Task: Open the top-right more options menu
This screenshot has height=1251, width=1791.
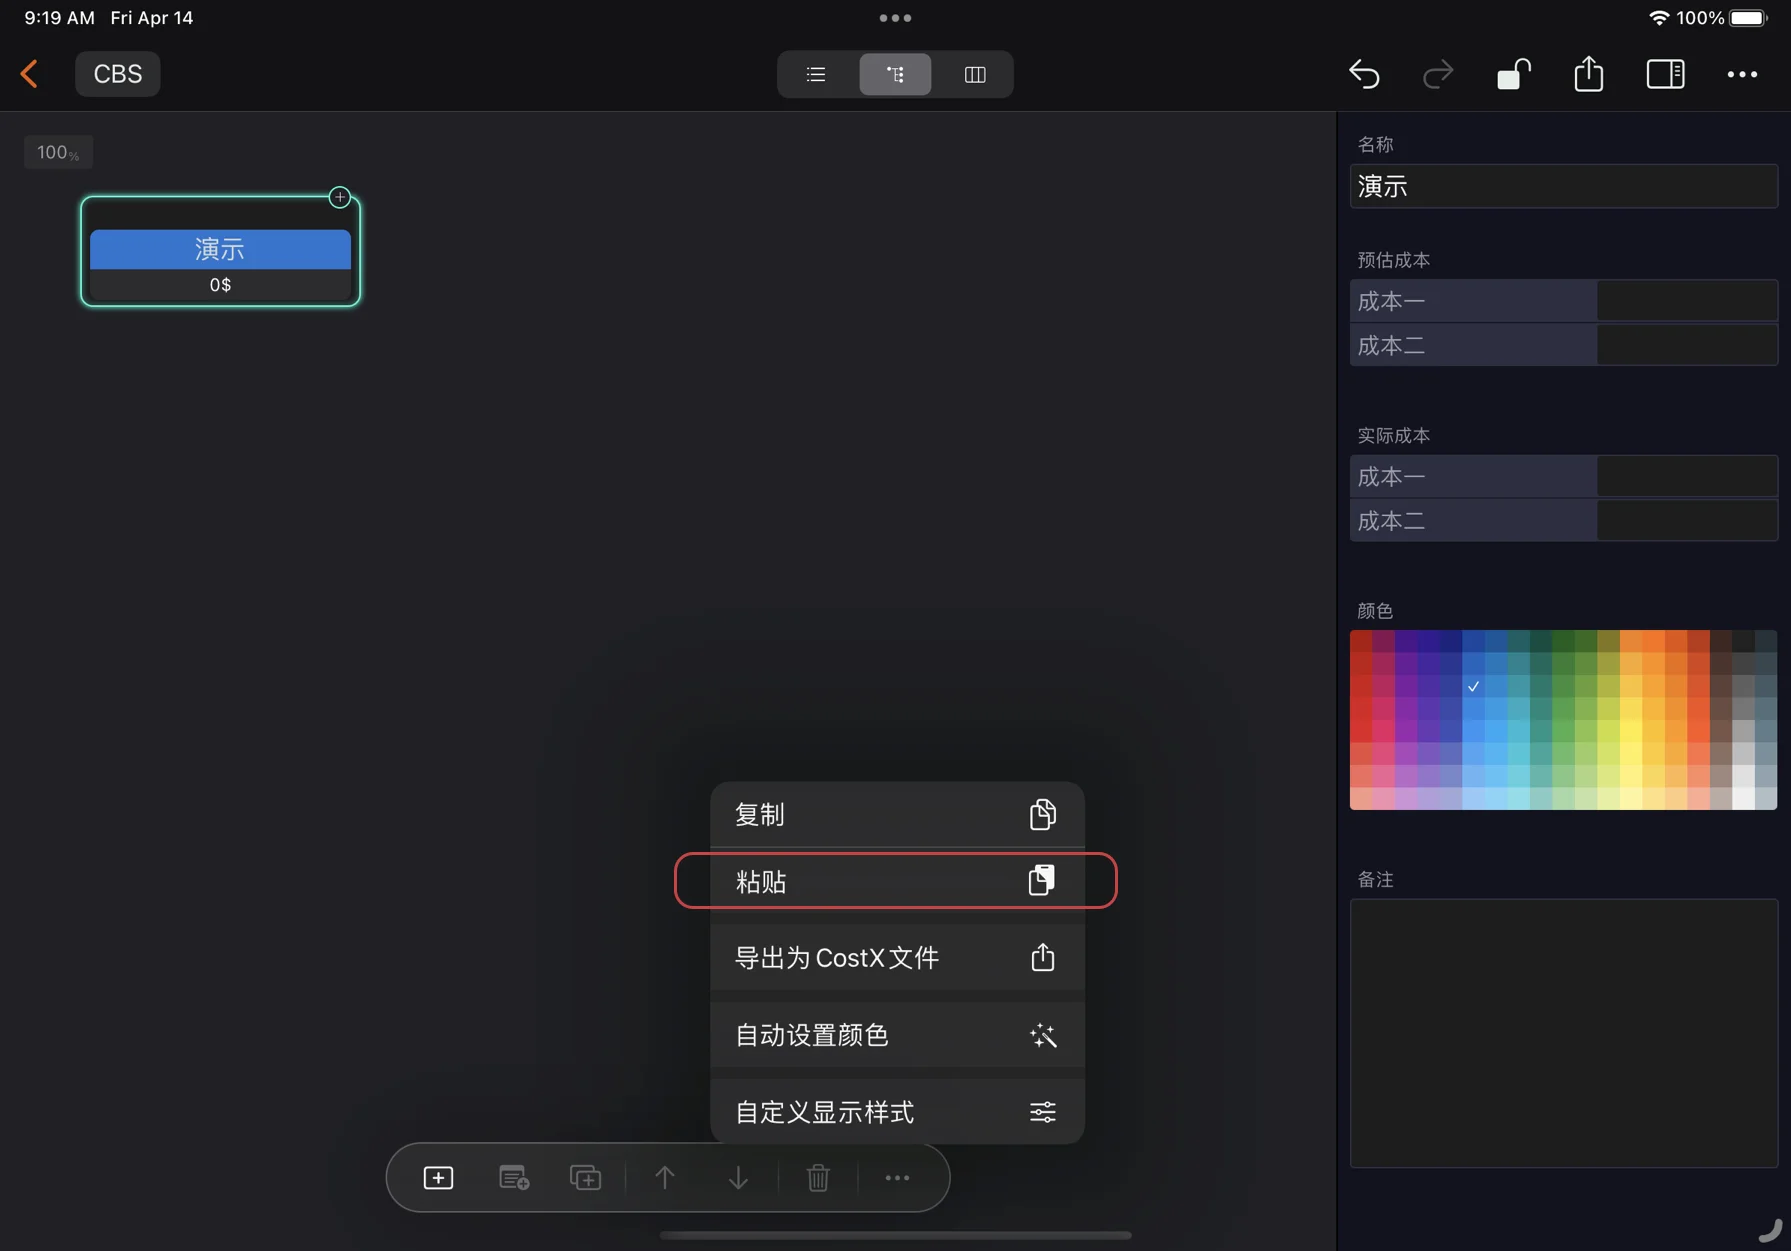Action: [x=1743, y=74]
